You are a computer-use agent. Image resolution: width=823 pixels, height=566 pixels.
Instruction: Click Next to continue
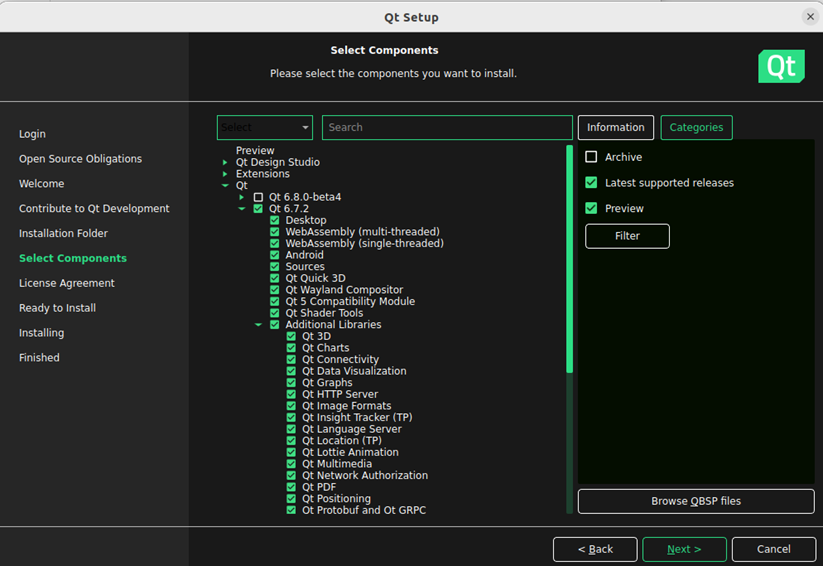(684, 549)
